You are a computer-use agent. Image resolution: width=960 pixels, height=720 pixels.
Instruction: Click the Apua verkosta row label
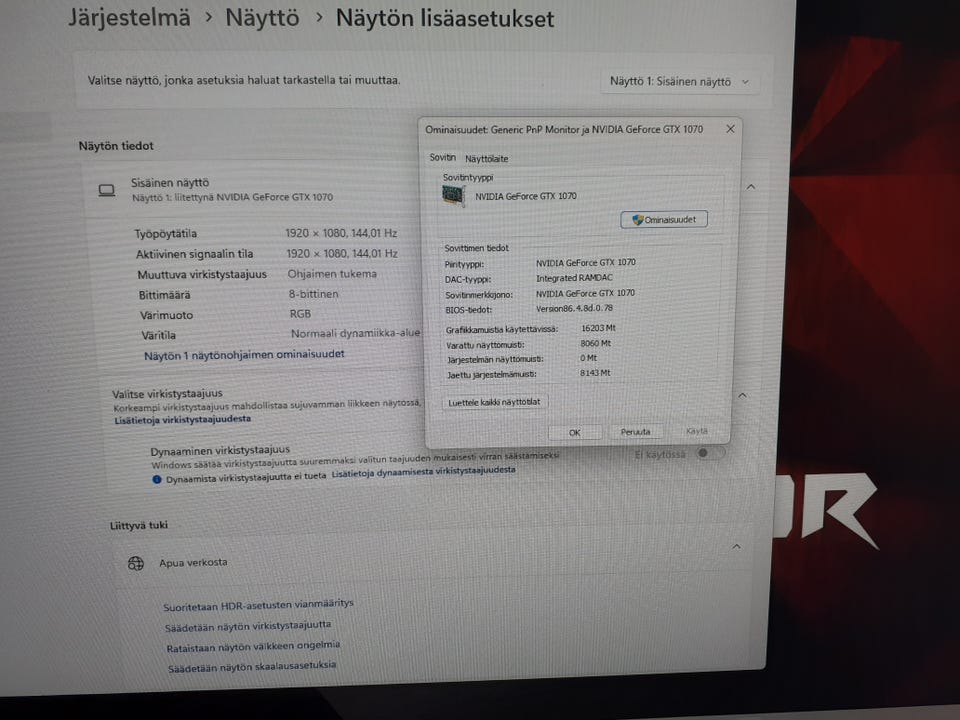pyautogui.click(x=193, y=562)
